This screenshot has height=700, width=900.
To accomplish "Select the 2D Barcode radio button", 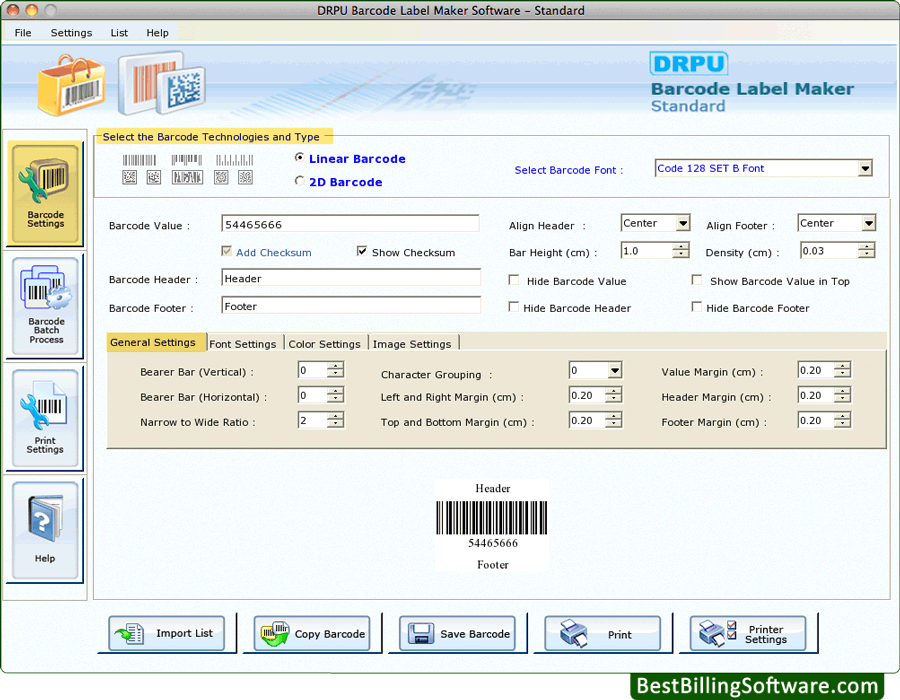I will 299,181.
